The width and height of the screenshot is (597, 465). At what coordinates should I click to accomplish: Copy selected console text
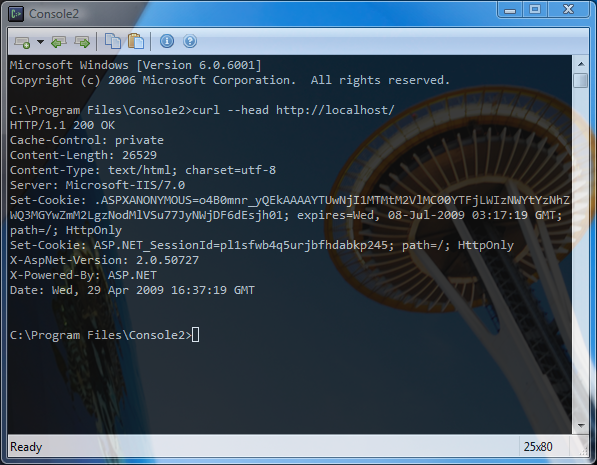pos(113,41)
